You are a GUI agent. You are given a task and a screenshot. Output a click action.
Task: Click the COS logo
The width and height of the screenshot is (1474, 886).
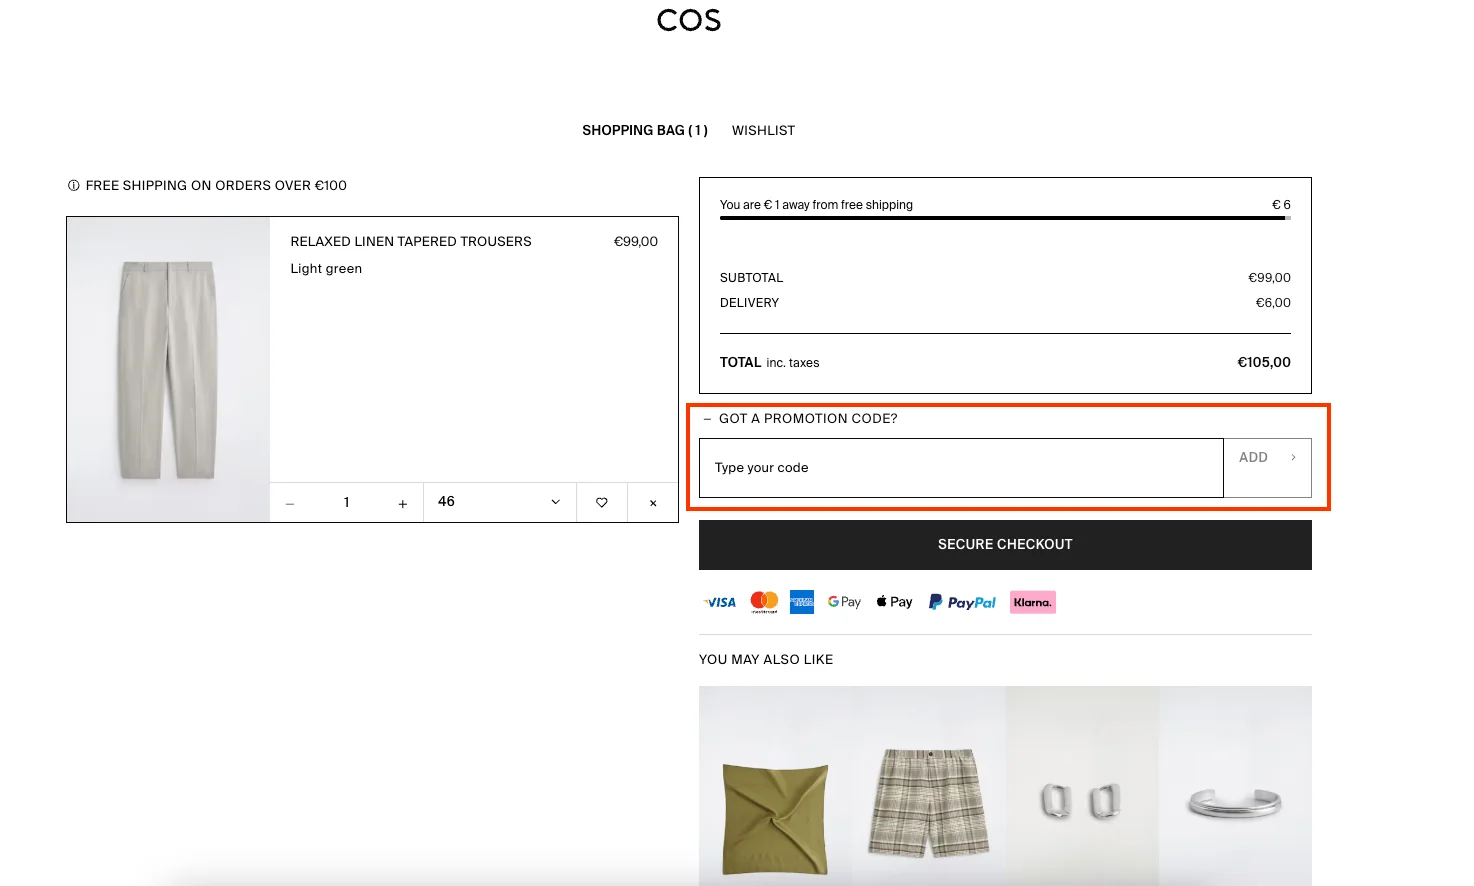click(x=689, y=20)
